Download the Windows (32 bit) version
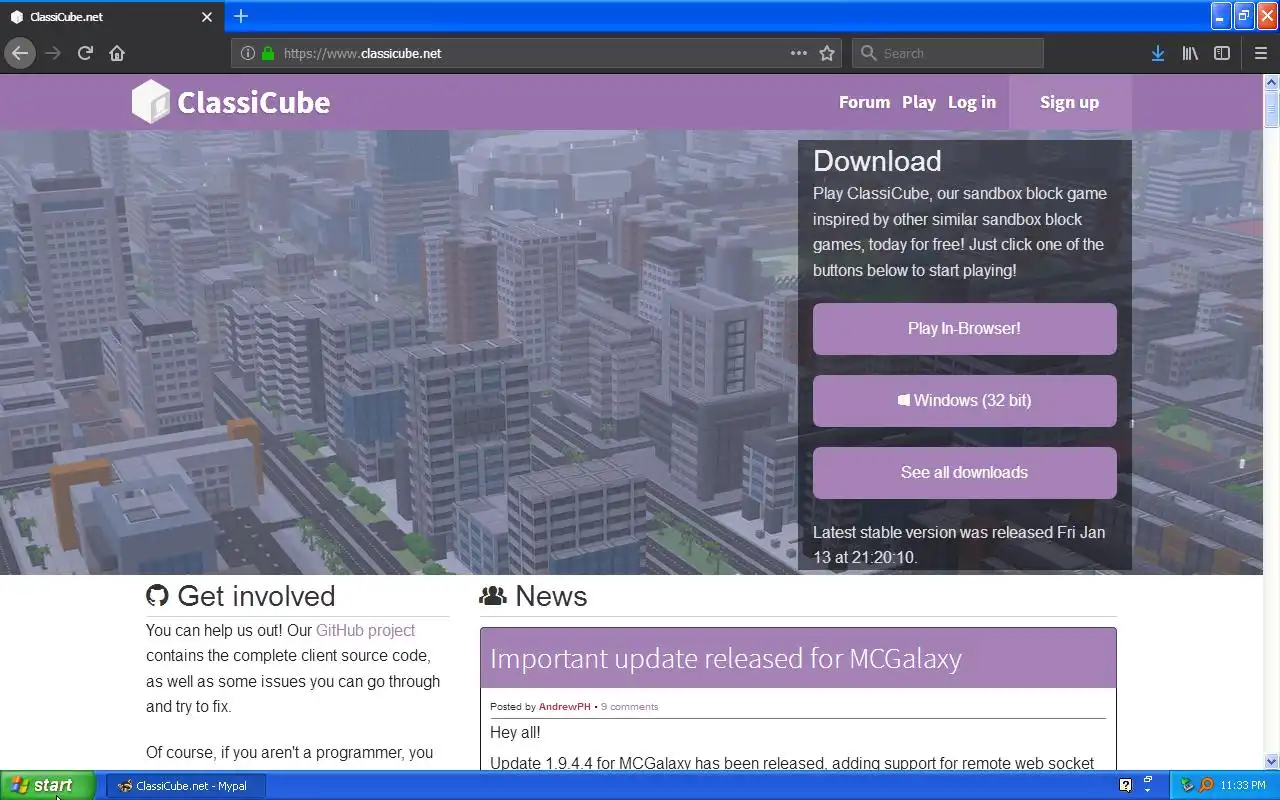This screenshot has width=1280, height=800. (x=964, y=400)
